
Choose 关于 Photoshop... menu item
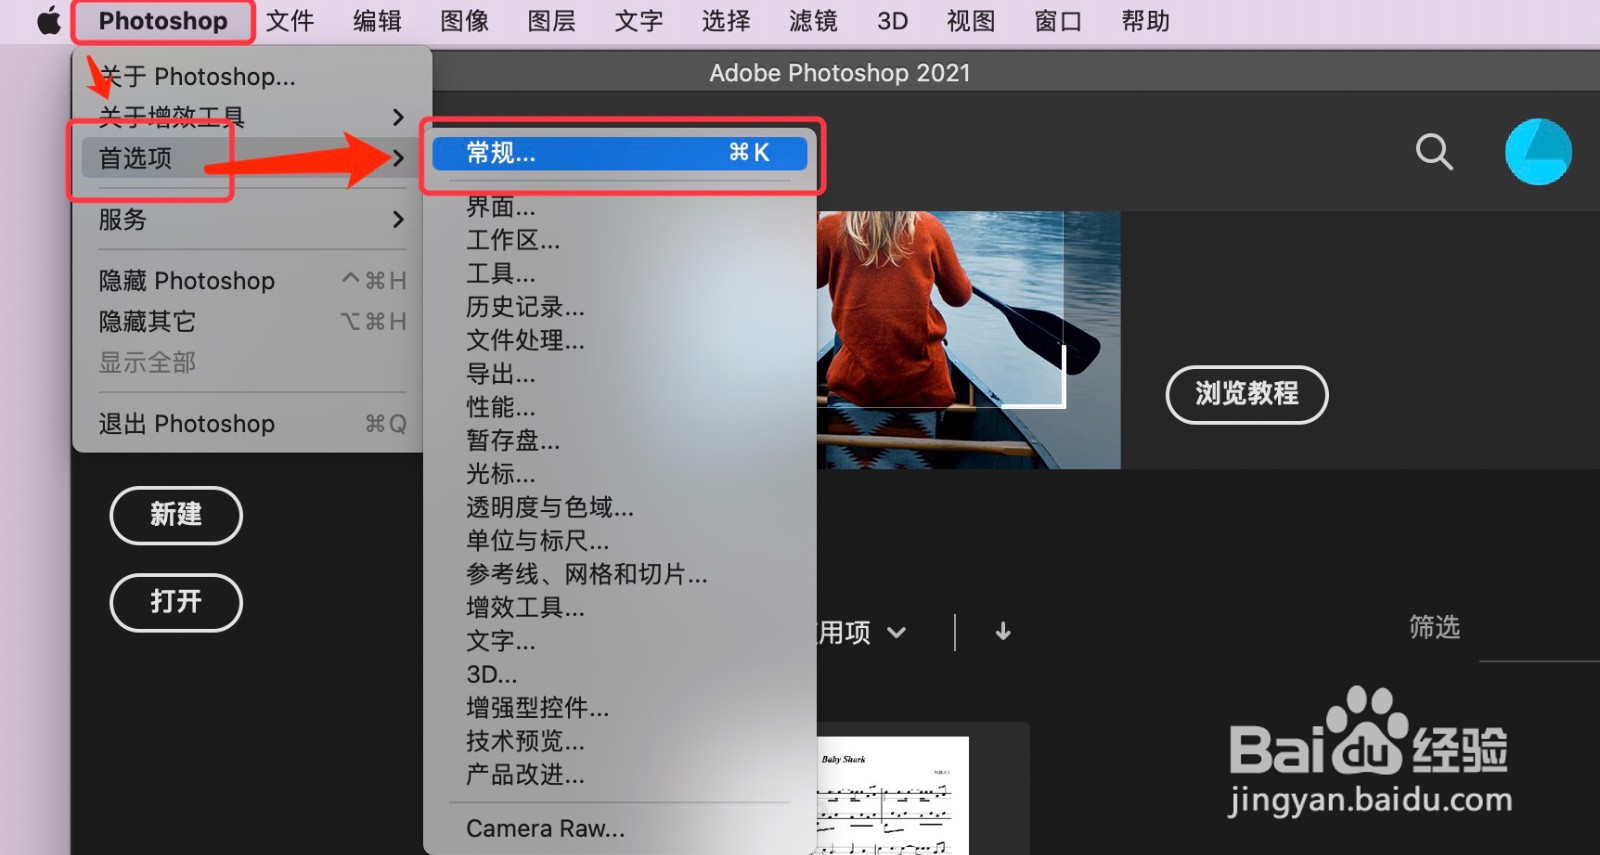[252, 76]
